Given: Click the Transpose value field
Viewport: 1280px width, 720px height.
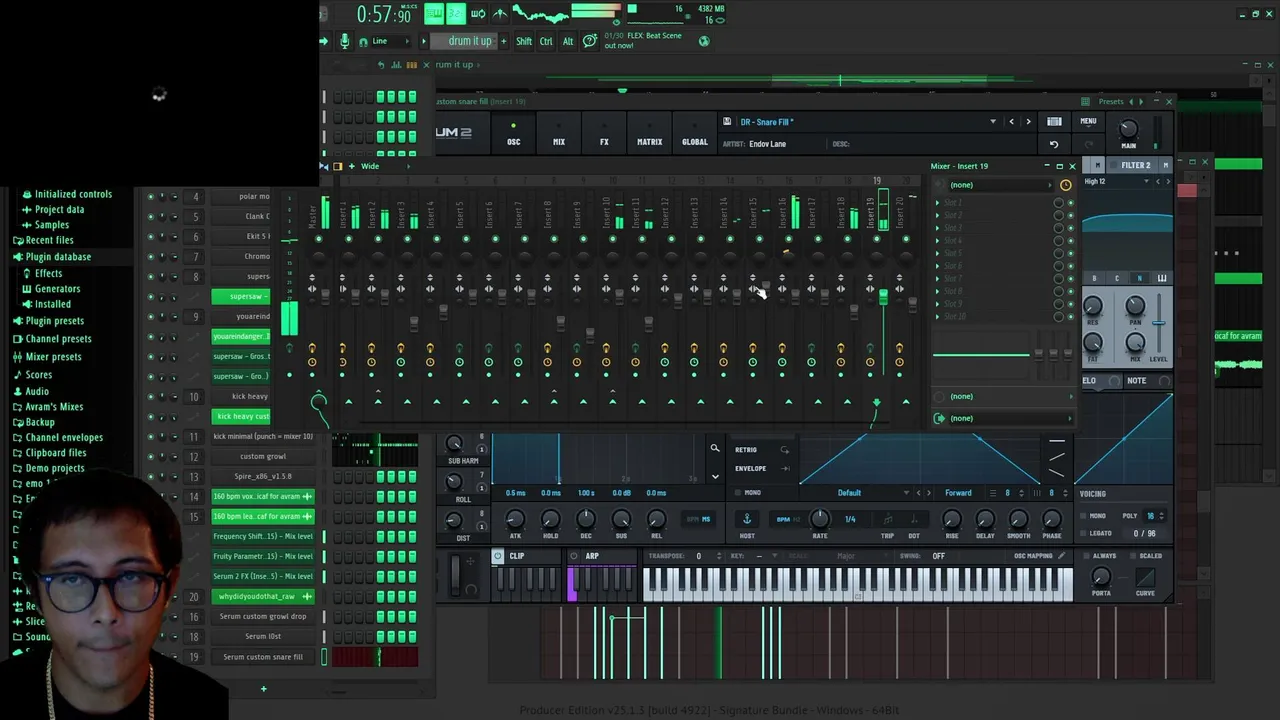Looking at the screenshot, I should 698,556.
